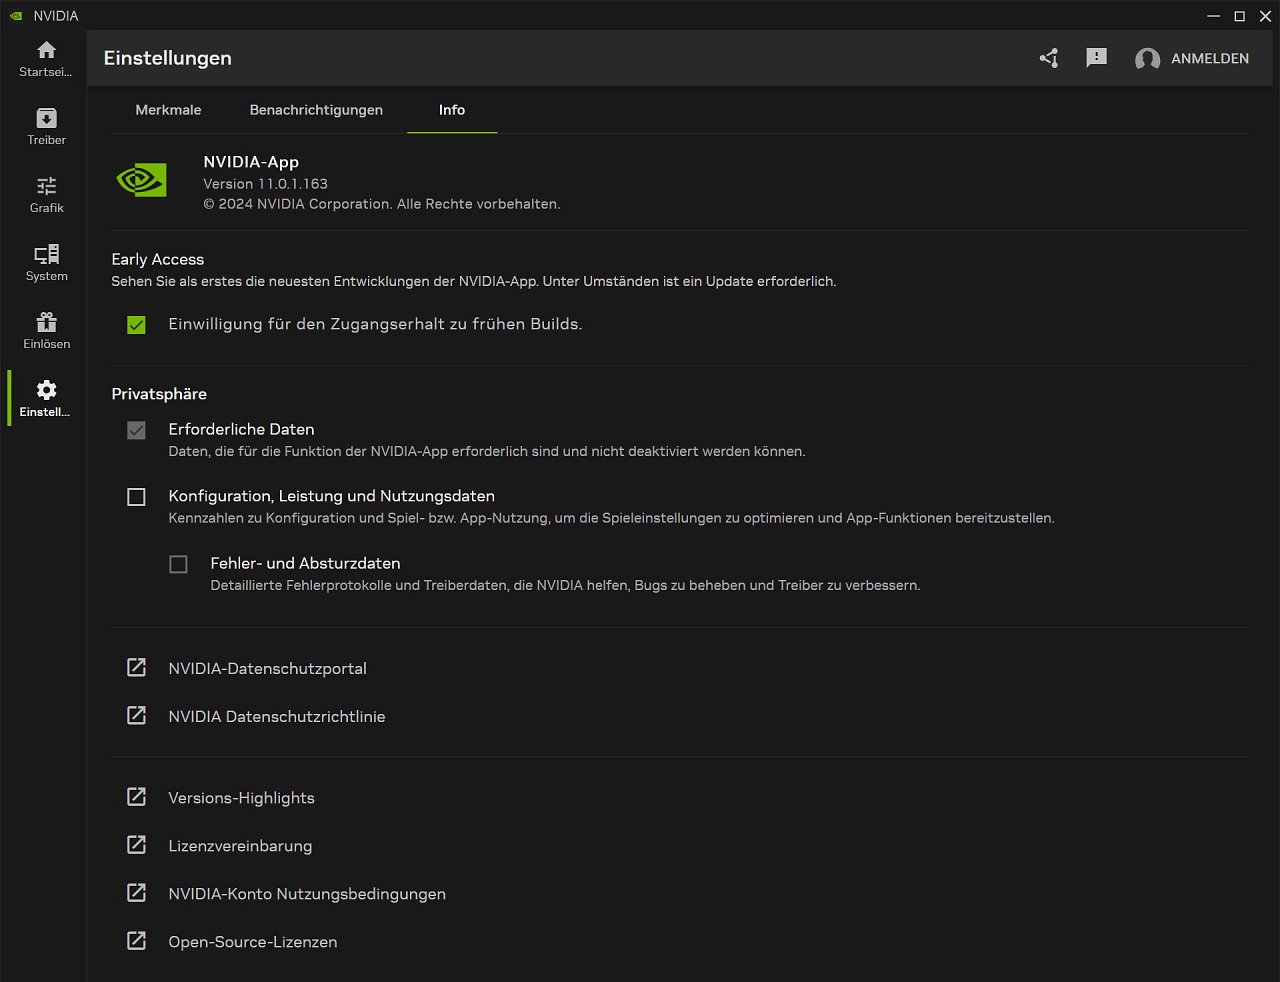The image size is (1280, 982).
Task: Click the NVIDIA-App title text
Action: [x=251, y=162]
